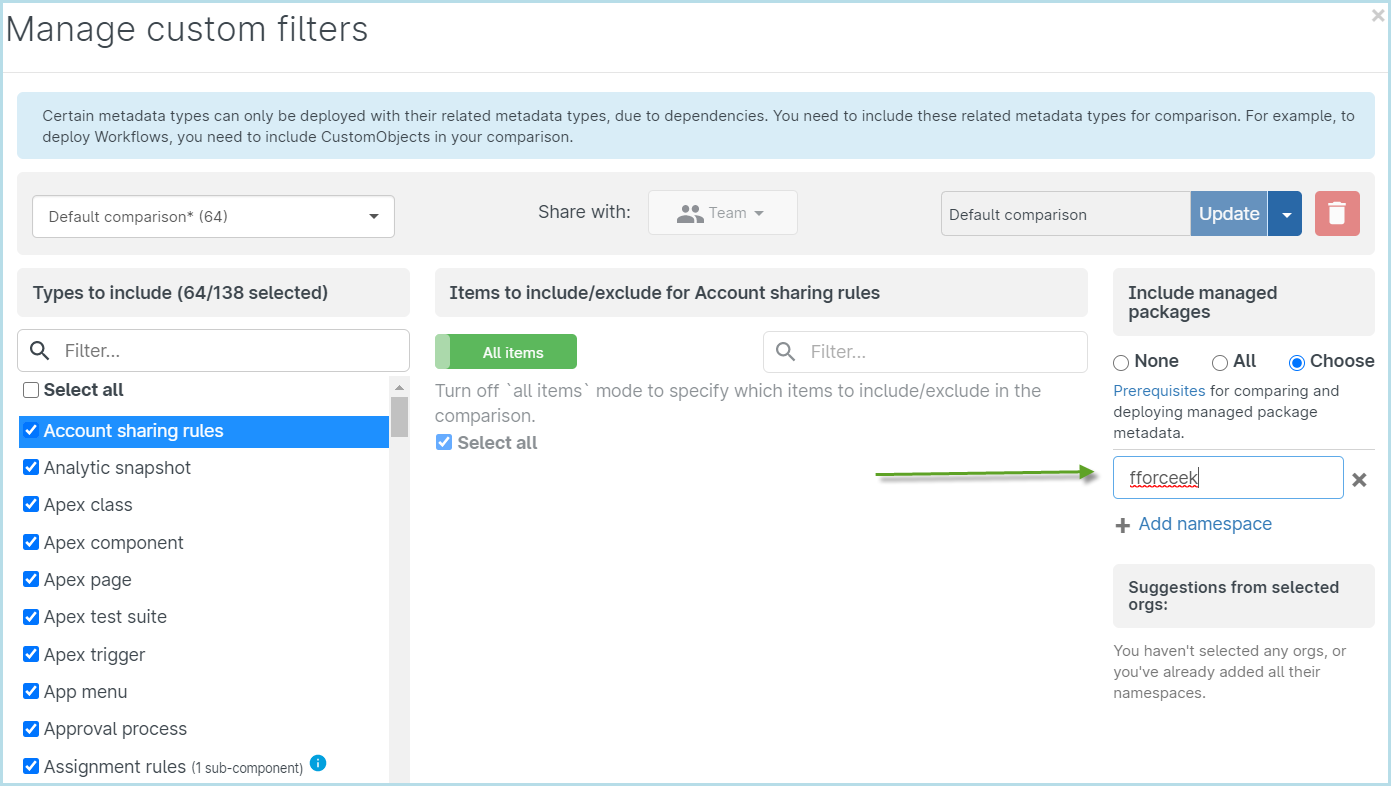Select the All managed packages radio button
The width and height of the screenshot is (1391, 786).
pos(1220,362)
